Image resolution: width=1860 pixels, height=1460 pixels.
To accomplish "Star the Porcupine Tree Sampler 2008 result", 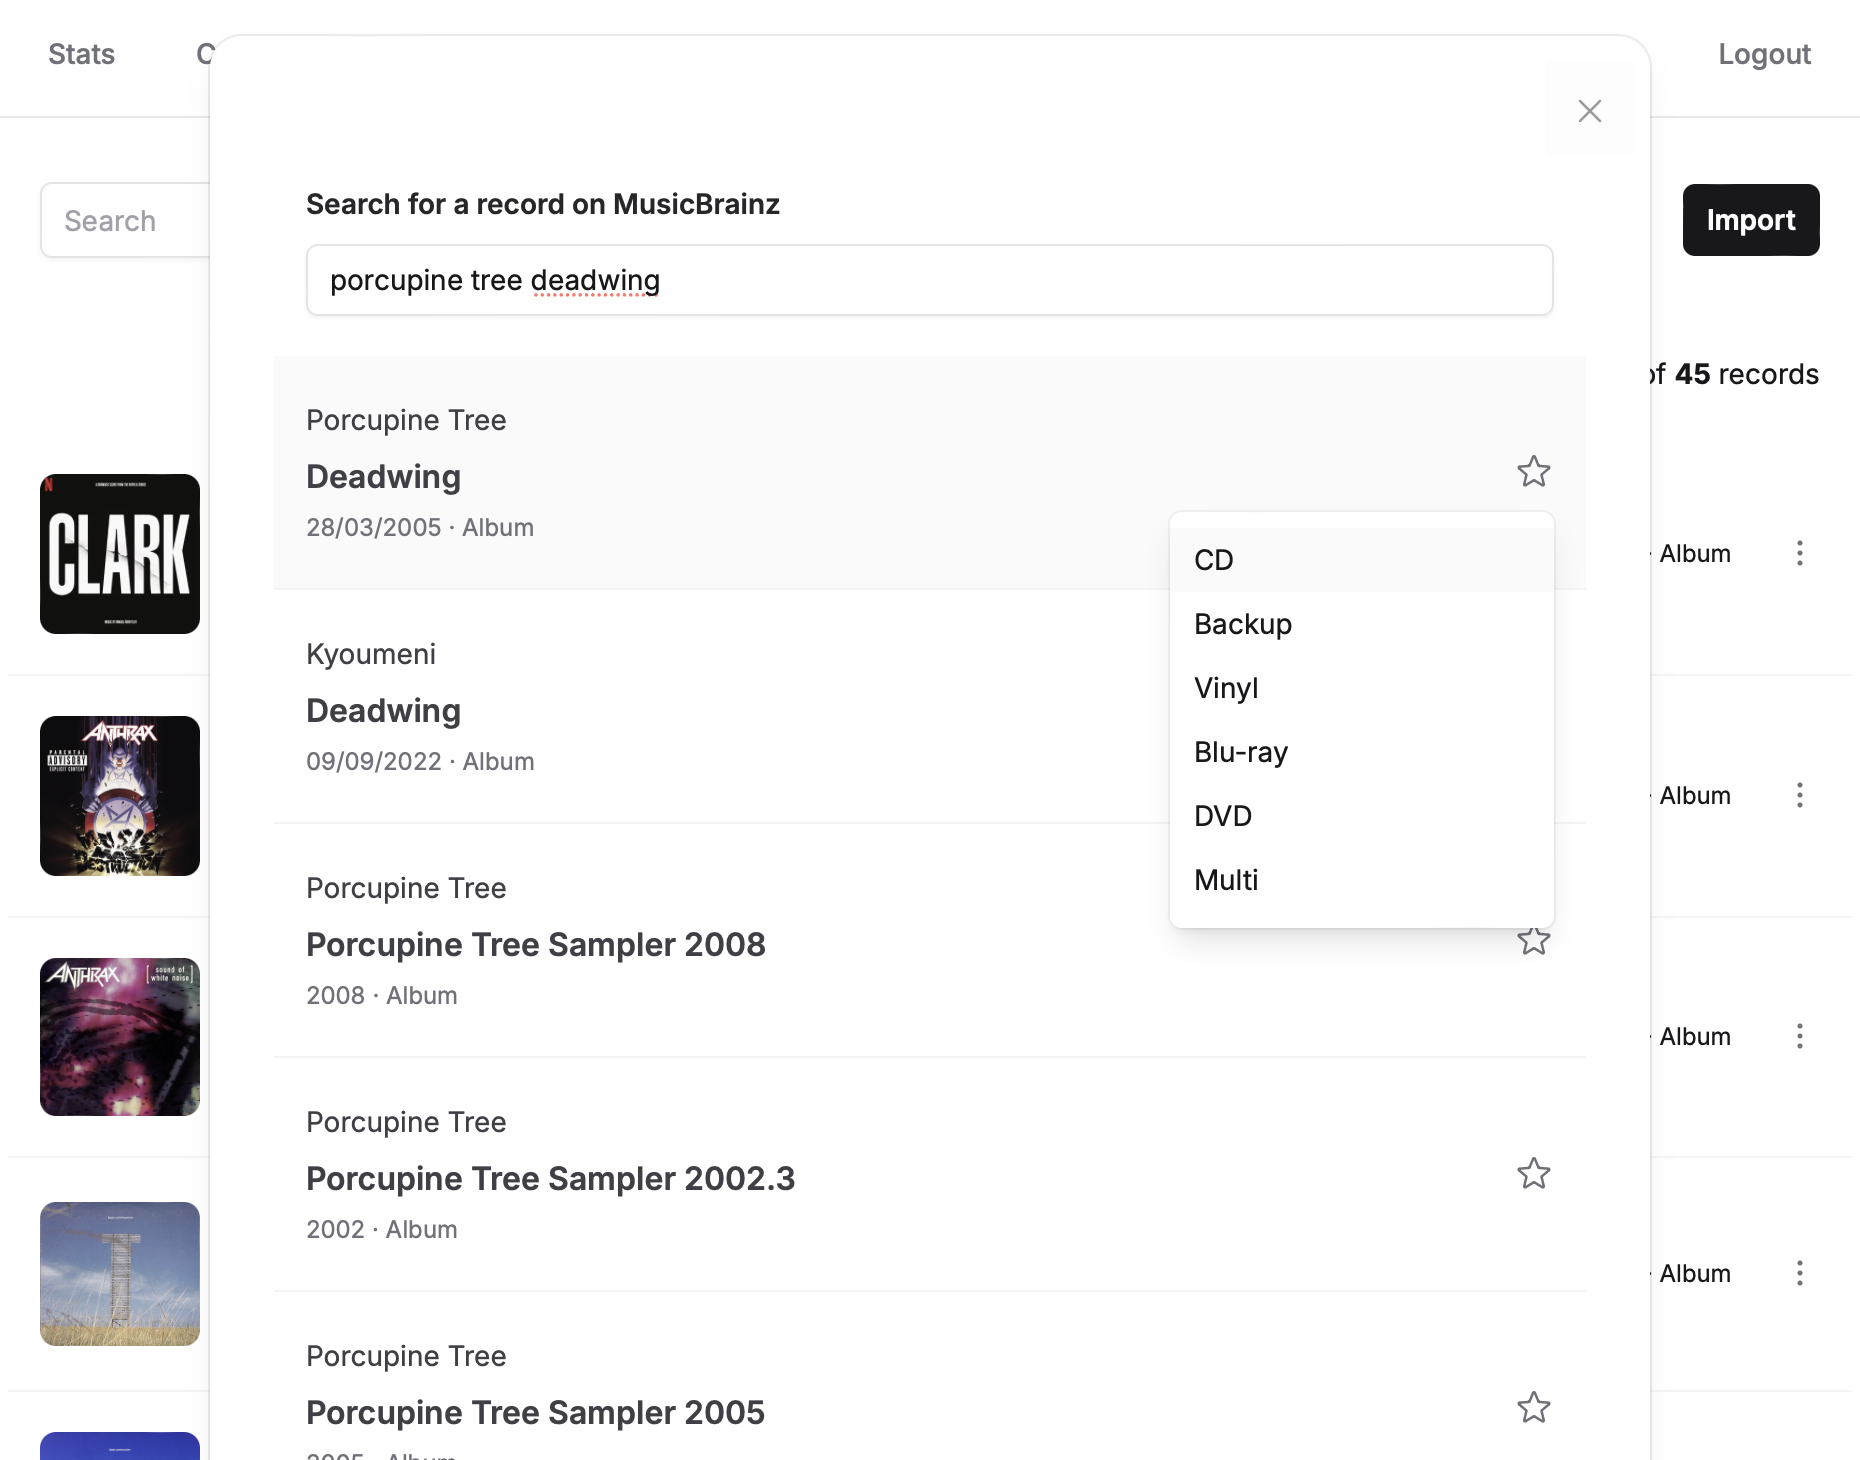I will point(1533,940).
